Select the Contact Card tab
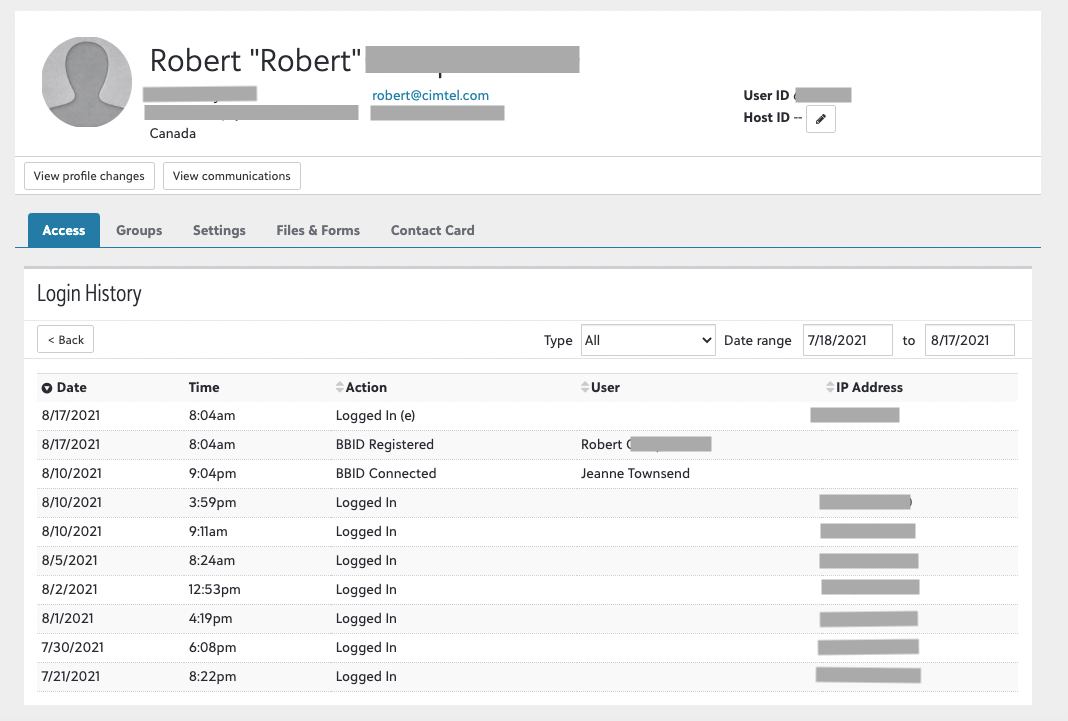This screenshot has height=721, width=1068. pos(432,230)
